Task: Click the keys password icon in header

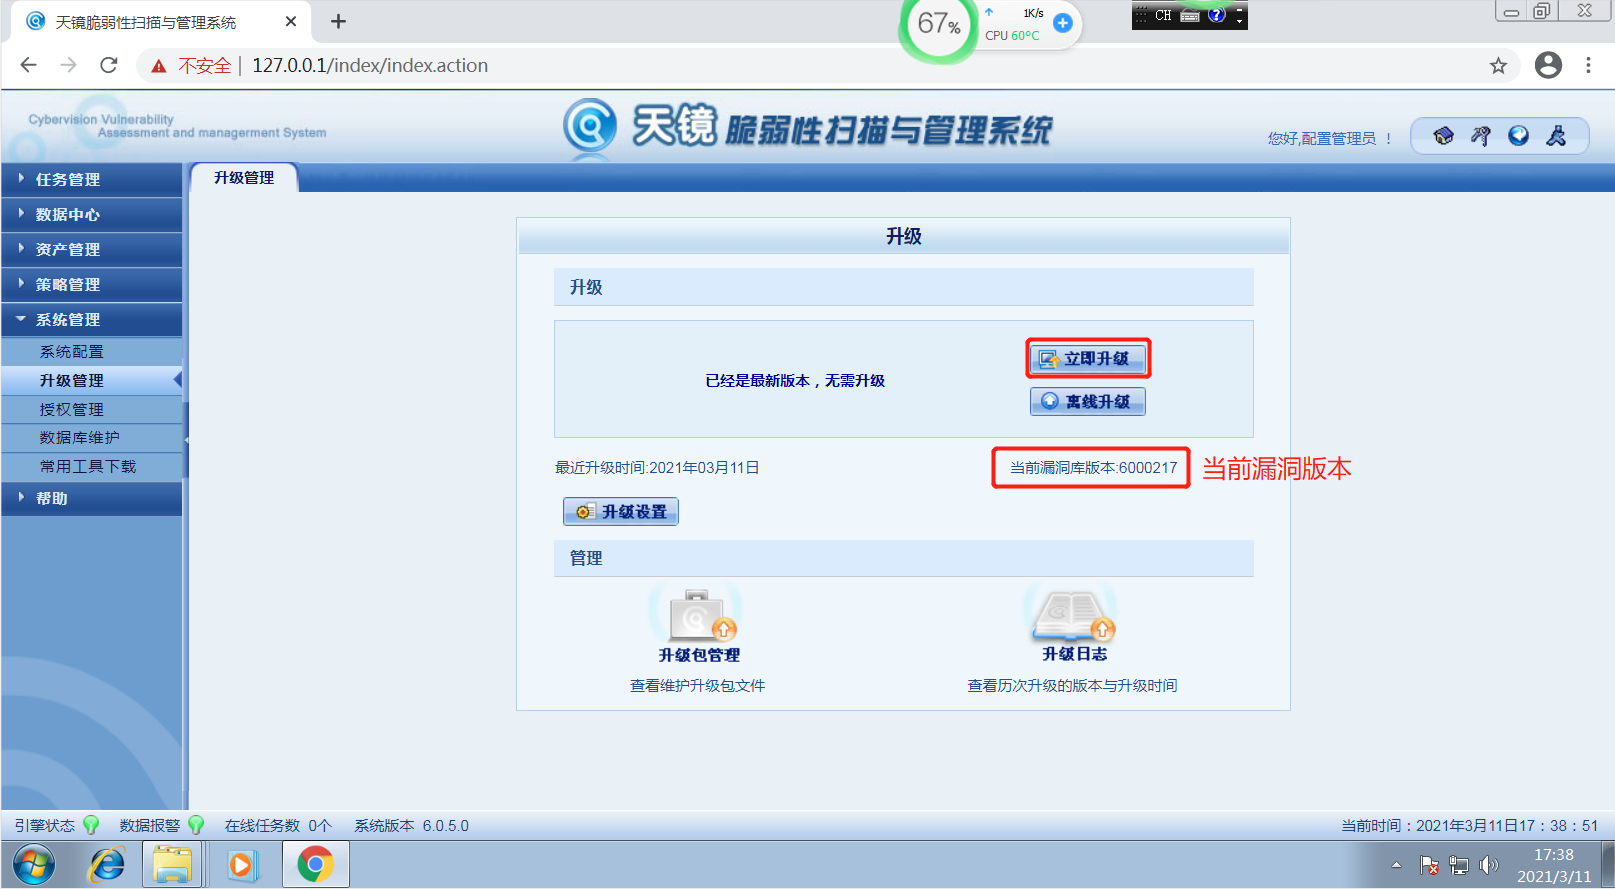Action: [x=1481, y=136]
